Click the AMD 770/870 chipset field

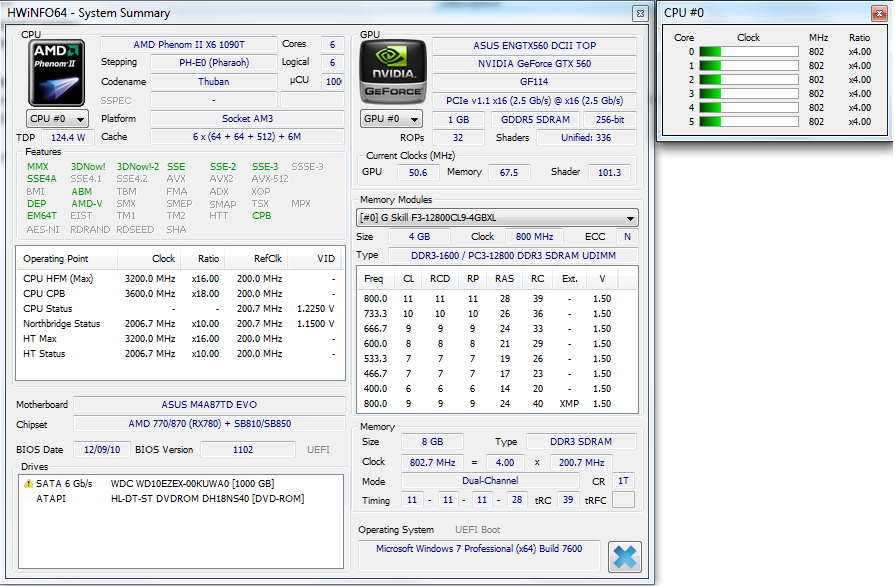209,424
